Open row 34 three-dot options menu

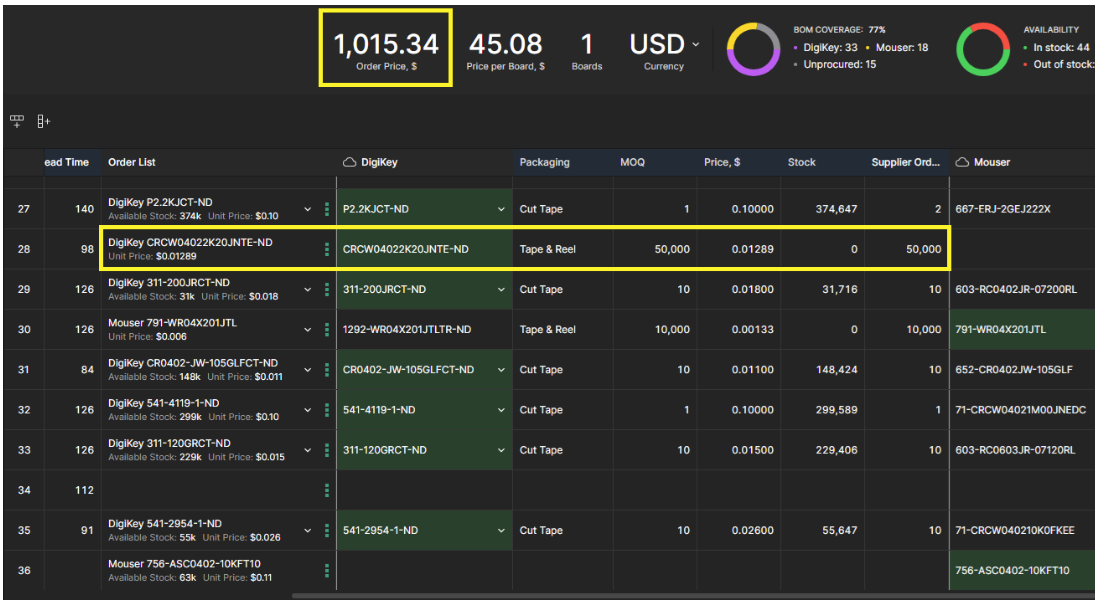pyautogui.click(x=326, y=490)
